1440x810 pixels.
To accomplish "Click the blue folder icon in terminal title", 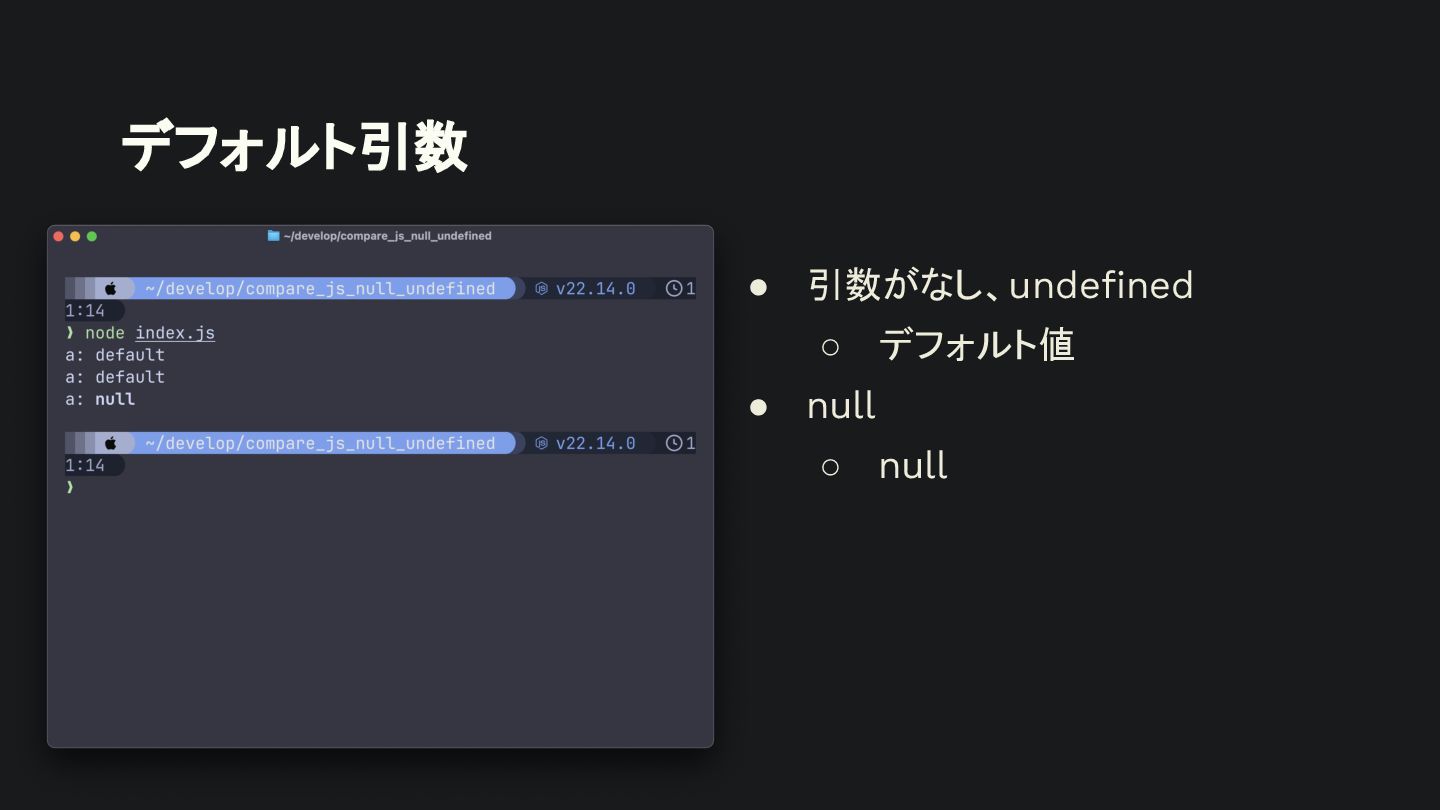I will (273, 236).
